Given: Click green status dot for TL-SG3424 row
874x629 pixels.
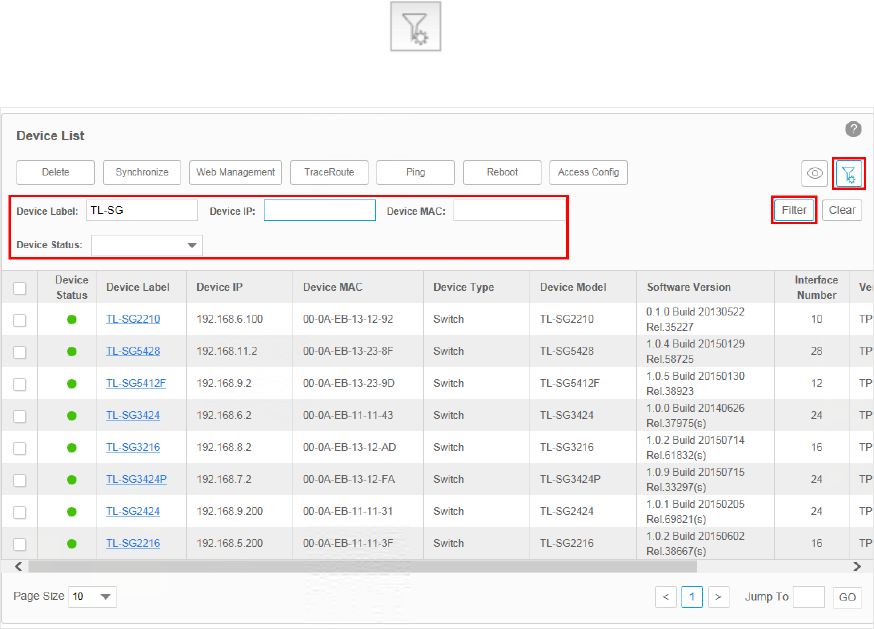Looking at the screenshot, I should [x=71, y=415].
